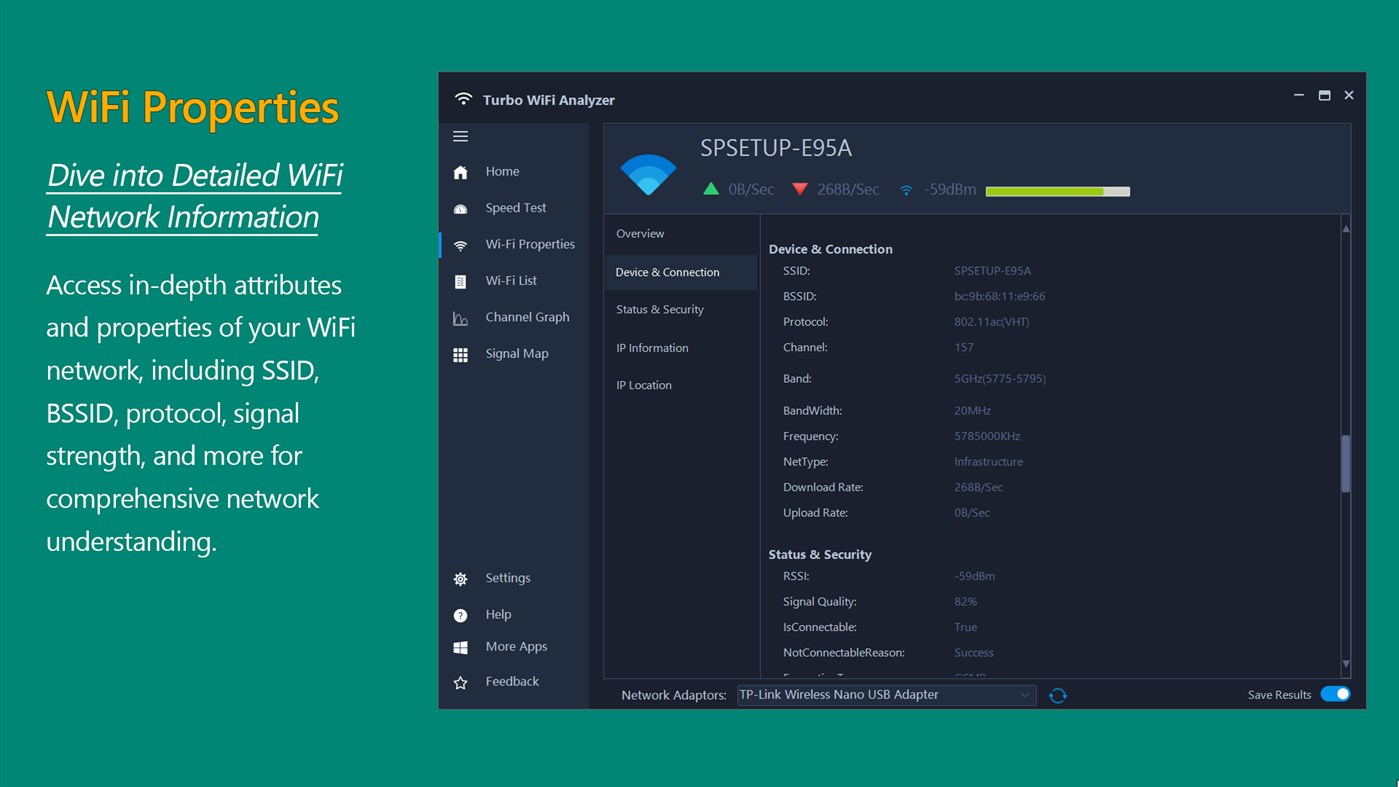
Task: Expand the IP Location section
Action: 644,384
